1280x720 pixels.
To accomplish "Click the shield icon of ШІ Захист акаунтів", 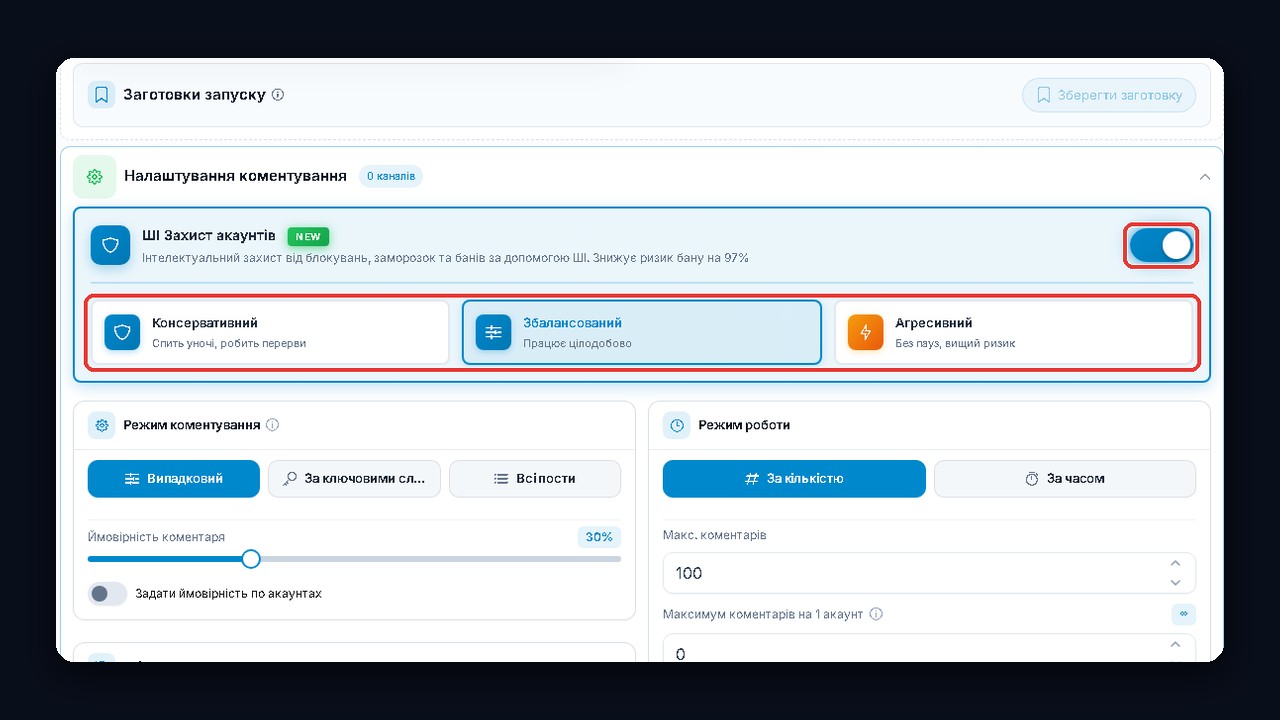I will coord(111,245).
